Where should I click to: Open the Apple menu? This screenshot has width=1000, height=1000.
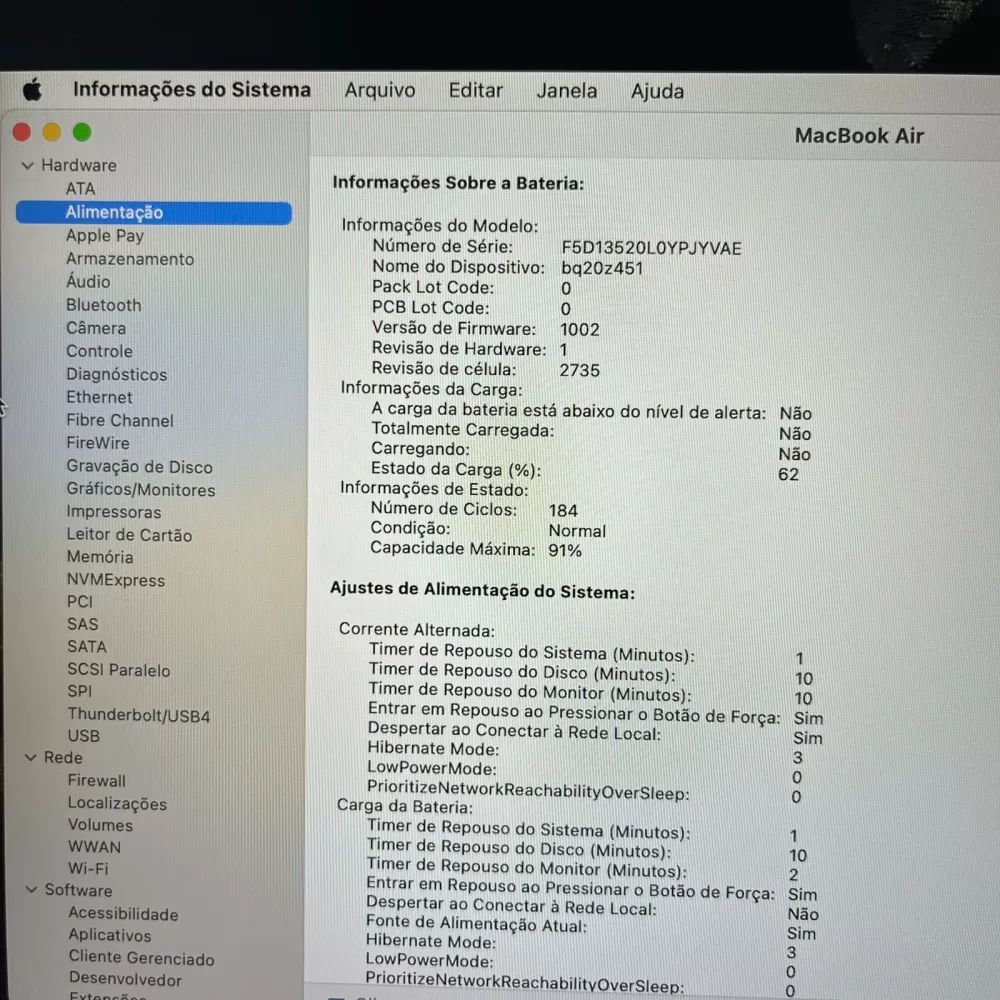coord(32,90)
